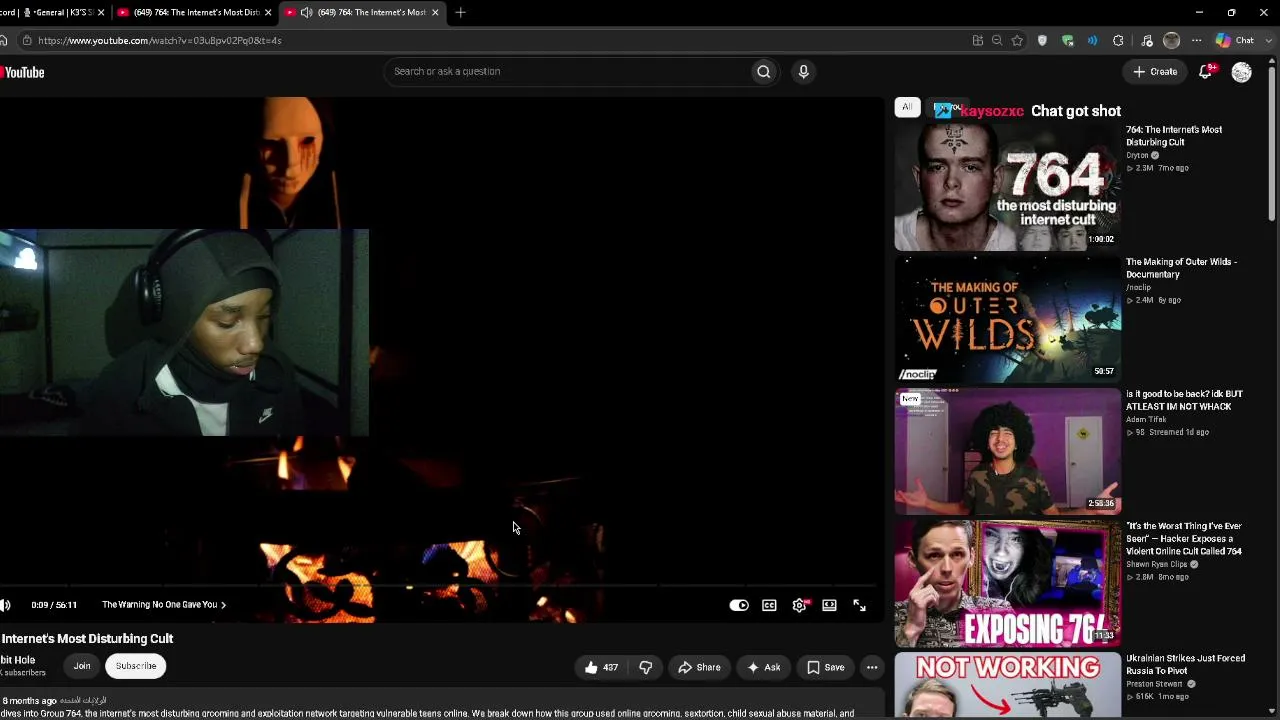Viewport: 1280px width, 720px height.
Task: Toggle closed captions on the player
Action: (769, 605)
